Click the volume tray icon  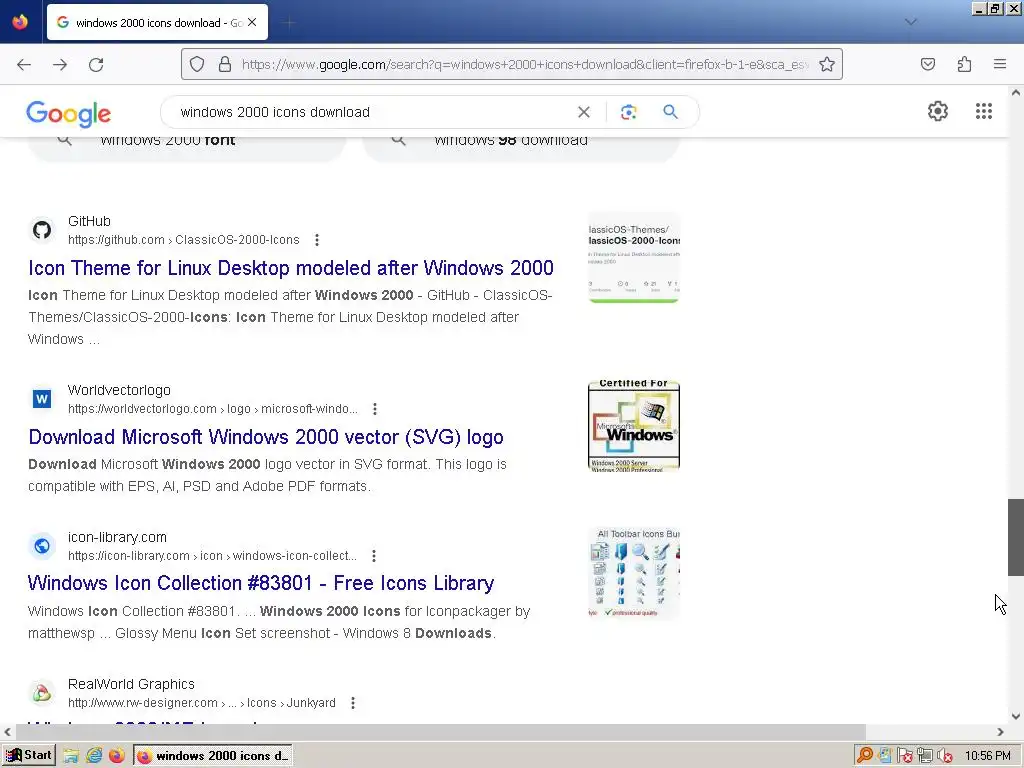(944, 756)
